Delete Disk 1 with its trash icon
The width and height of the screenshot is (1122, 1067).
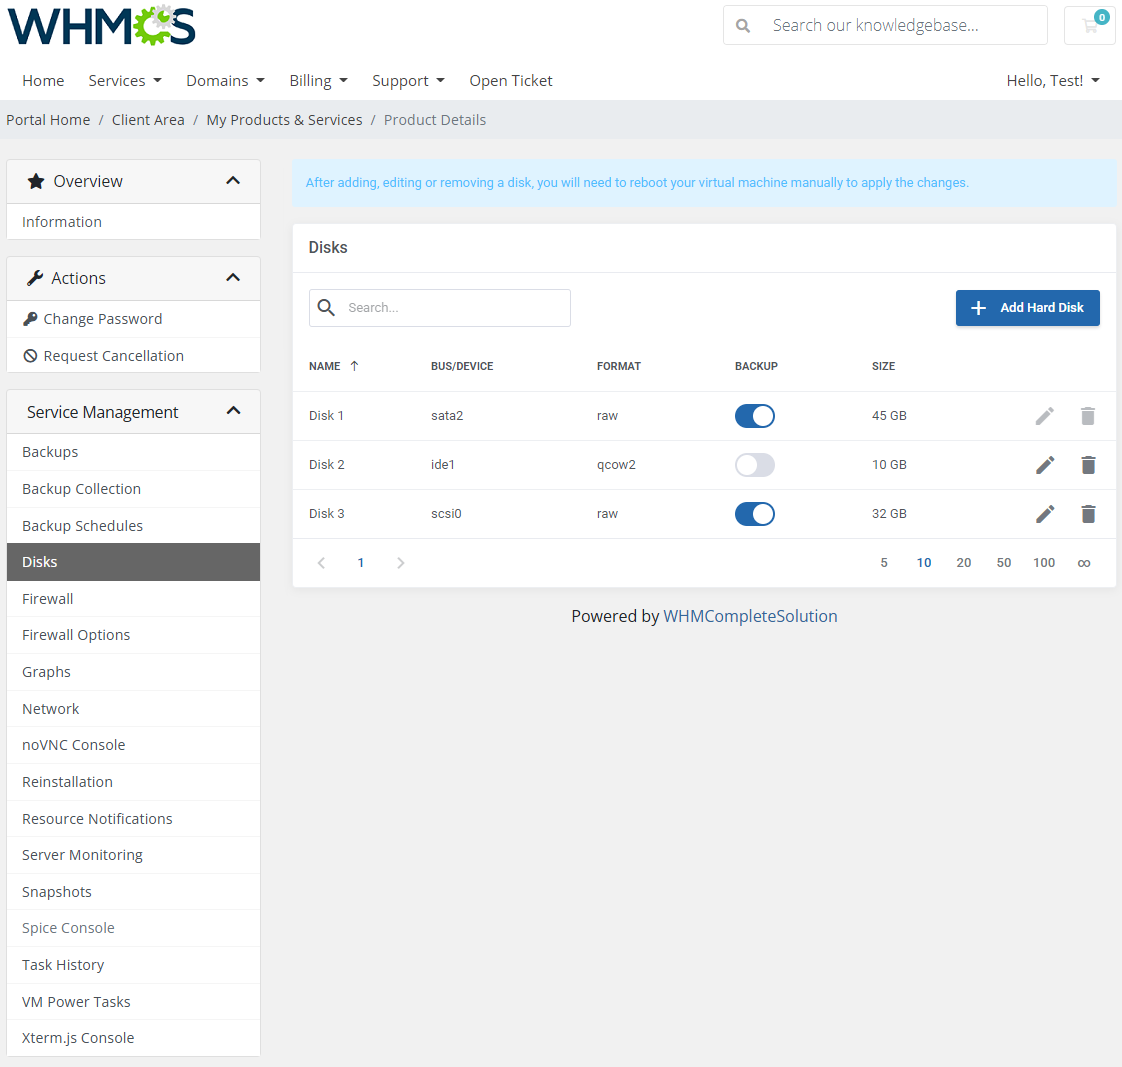coord(1088,415)
